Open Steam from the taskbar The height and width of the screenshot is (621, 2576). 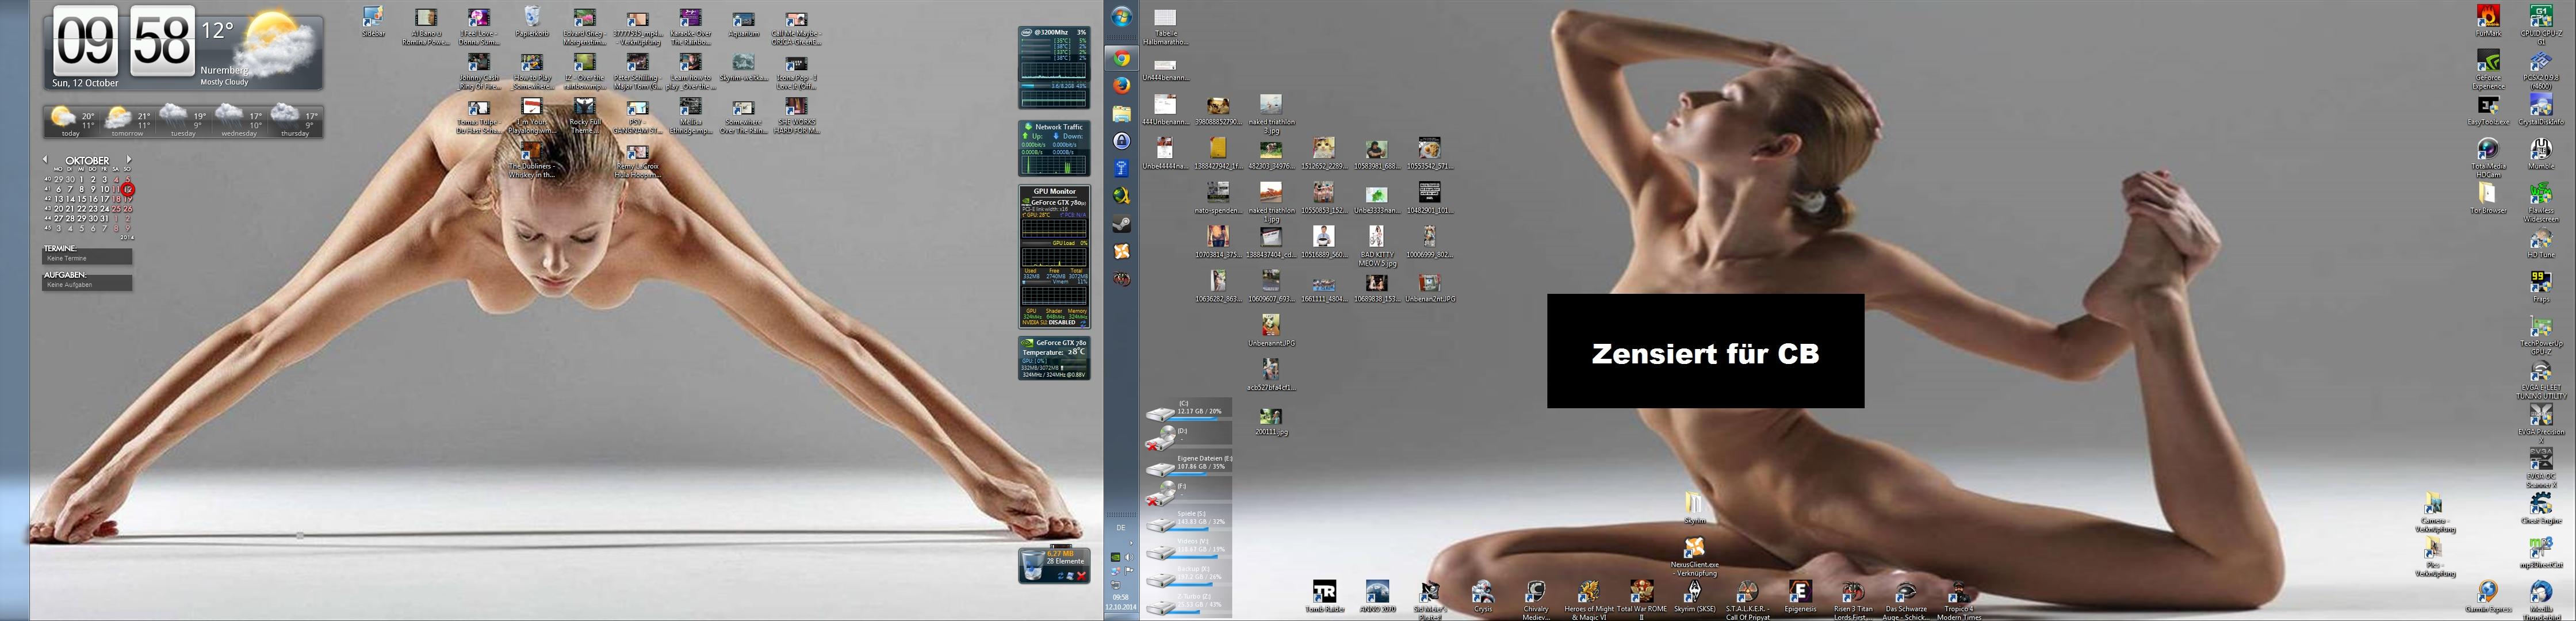[x=1121, y=224]
